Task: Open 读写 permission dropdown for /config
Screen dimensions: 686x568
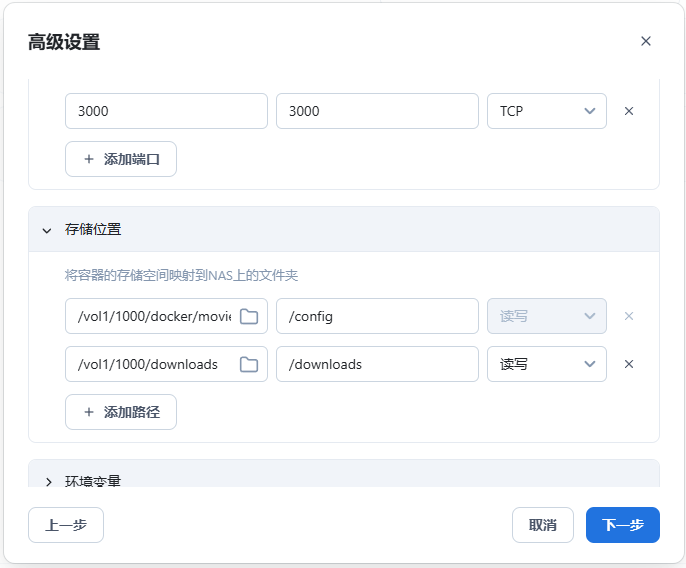Action: pos(546,316)
